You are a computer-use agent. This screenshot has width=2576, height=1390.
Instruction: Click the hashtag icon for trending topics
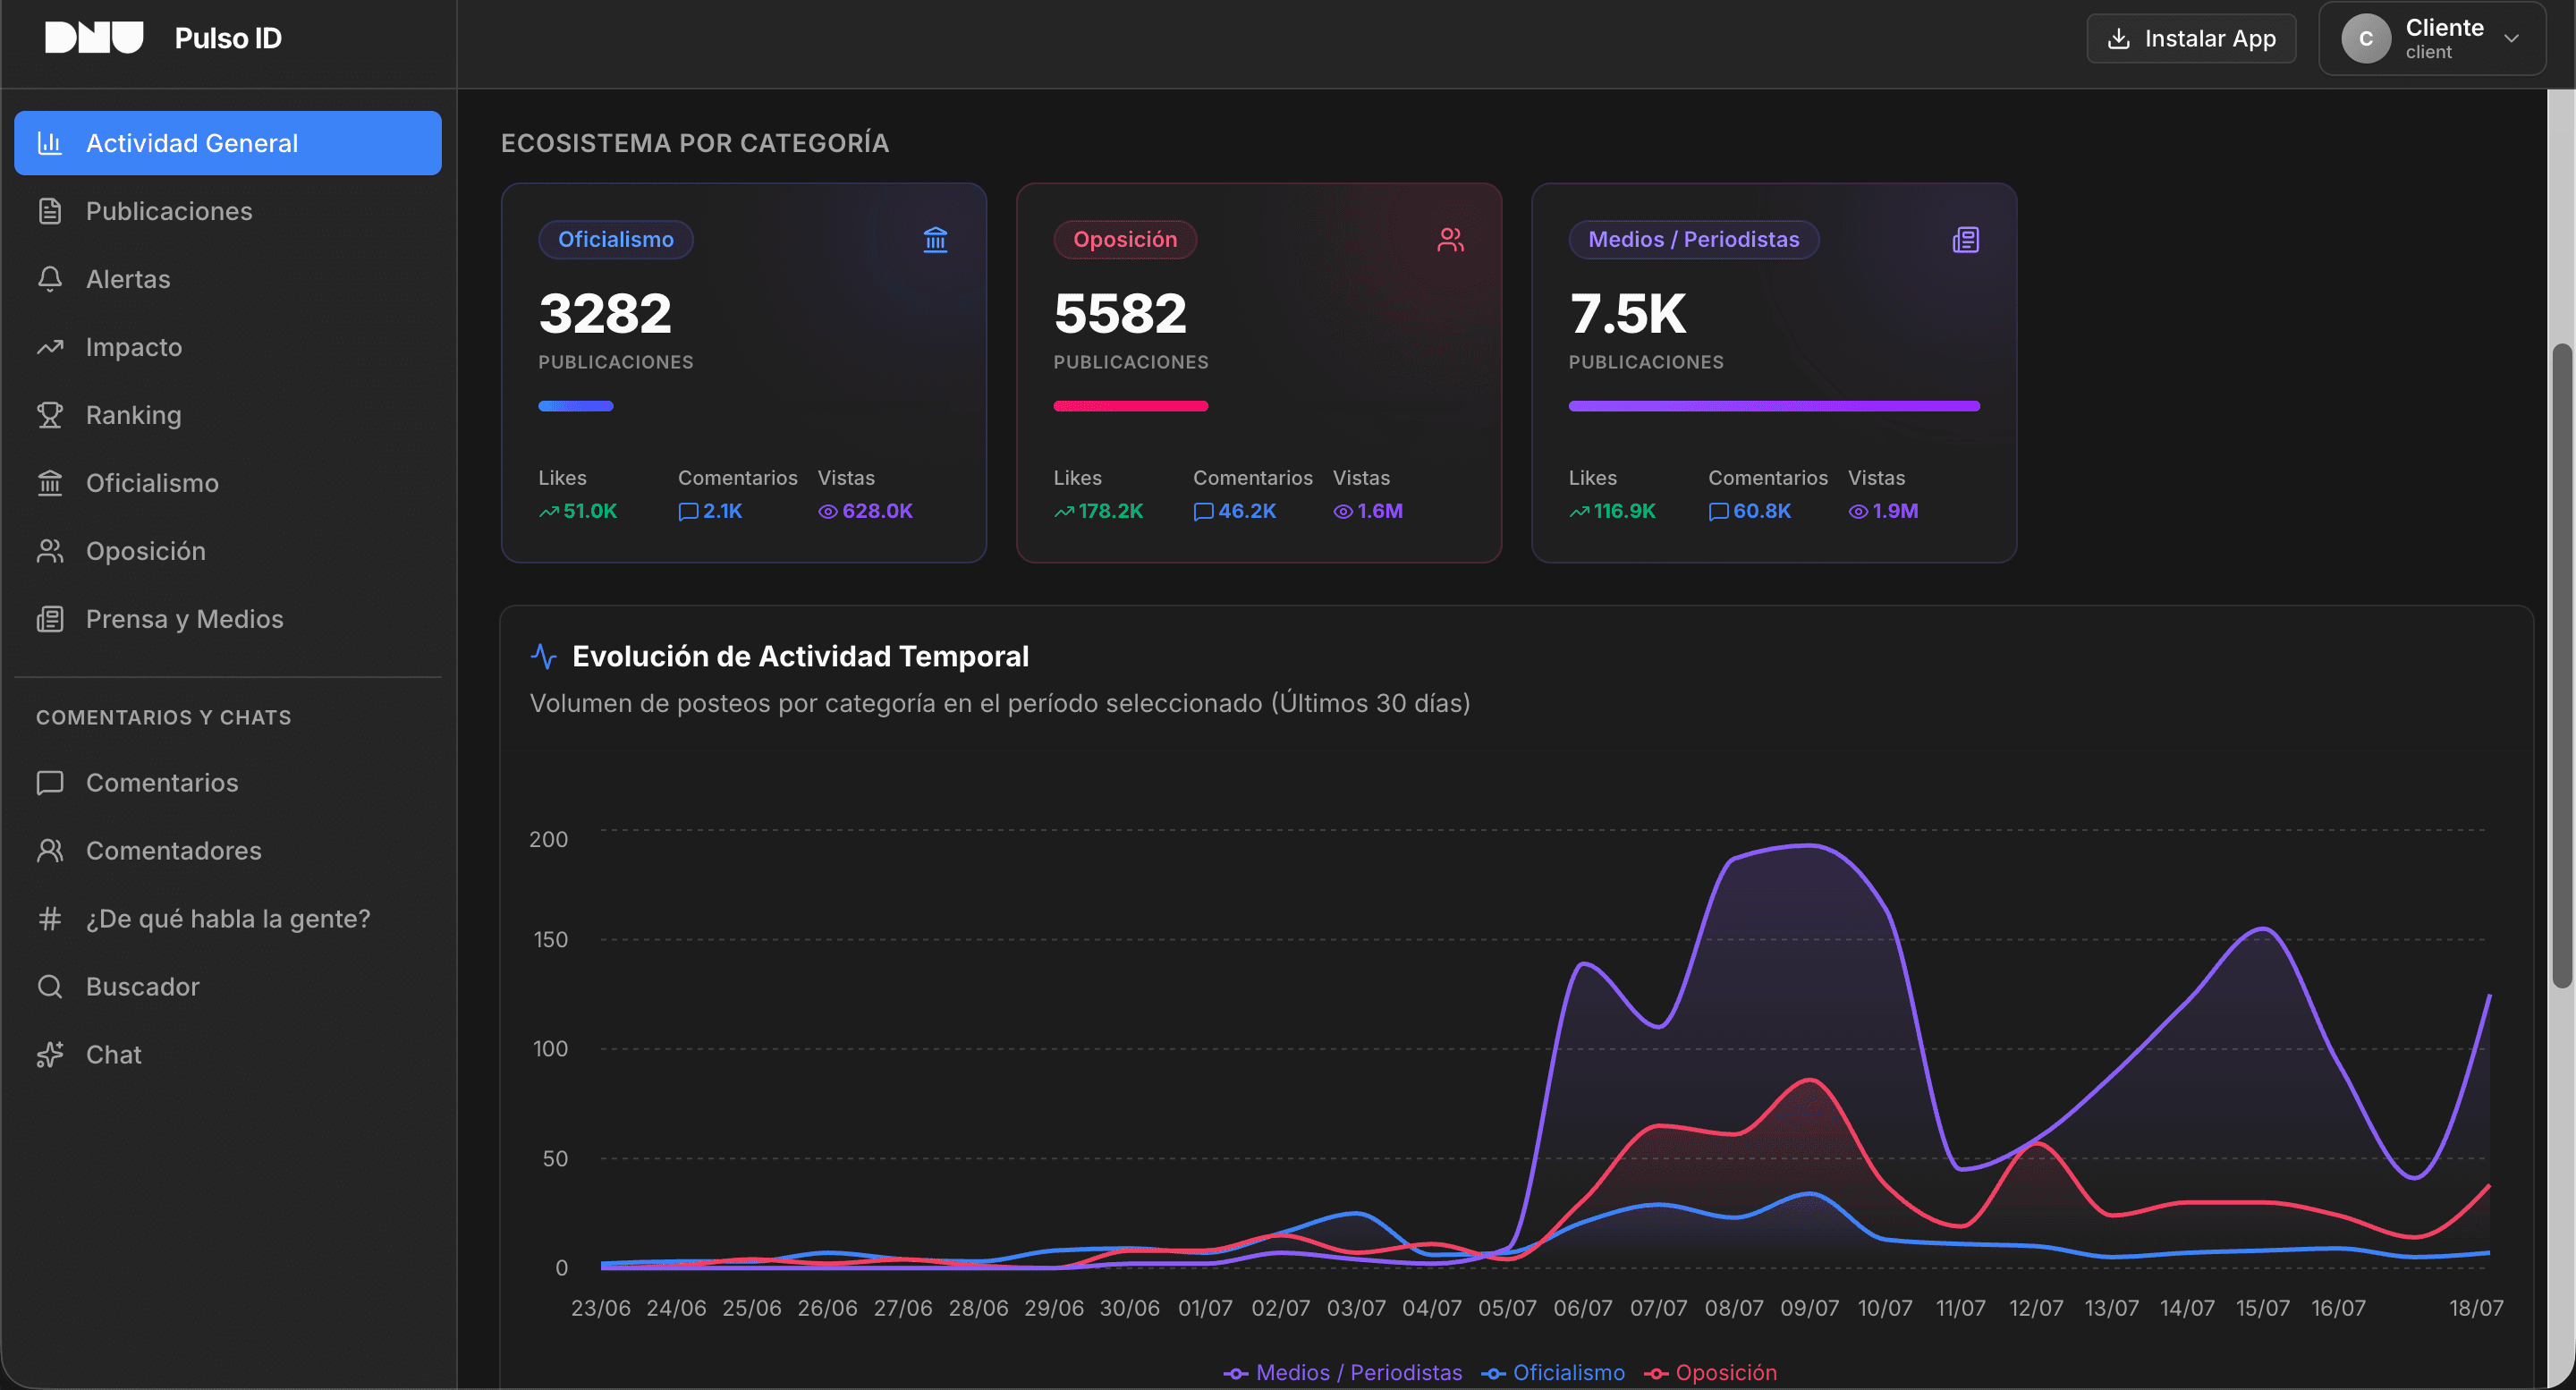click(x=50, y=919)
